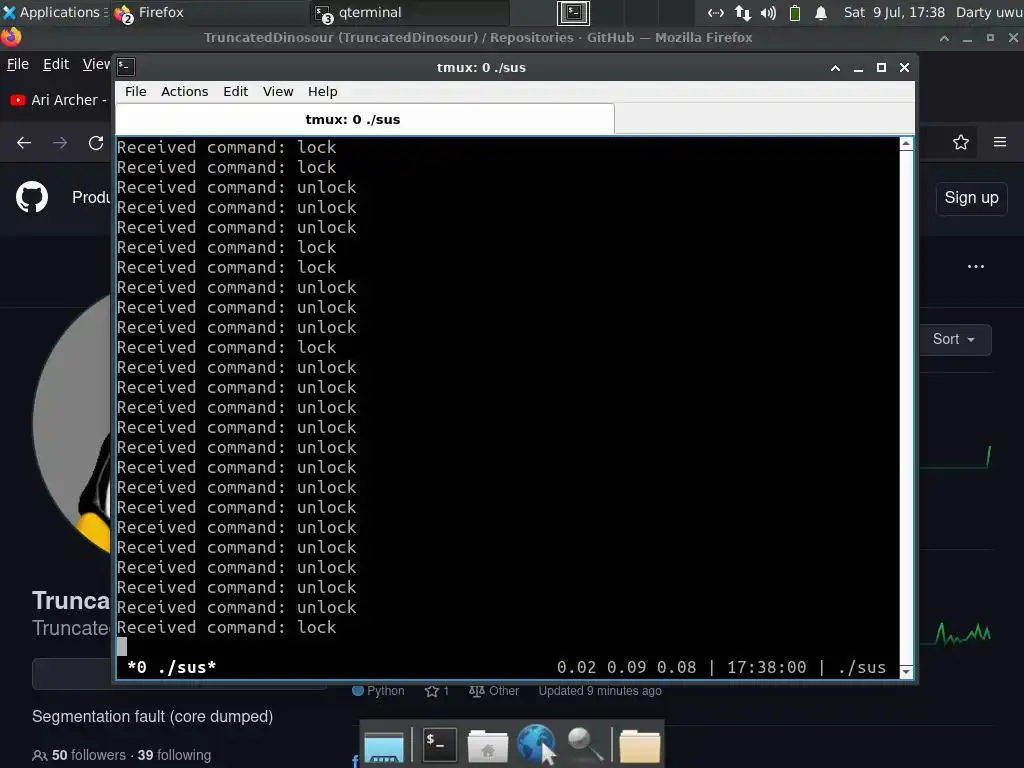Open the application finder magnifier dock icon
Screen dimensions: 1024x768
point(585,744)
